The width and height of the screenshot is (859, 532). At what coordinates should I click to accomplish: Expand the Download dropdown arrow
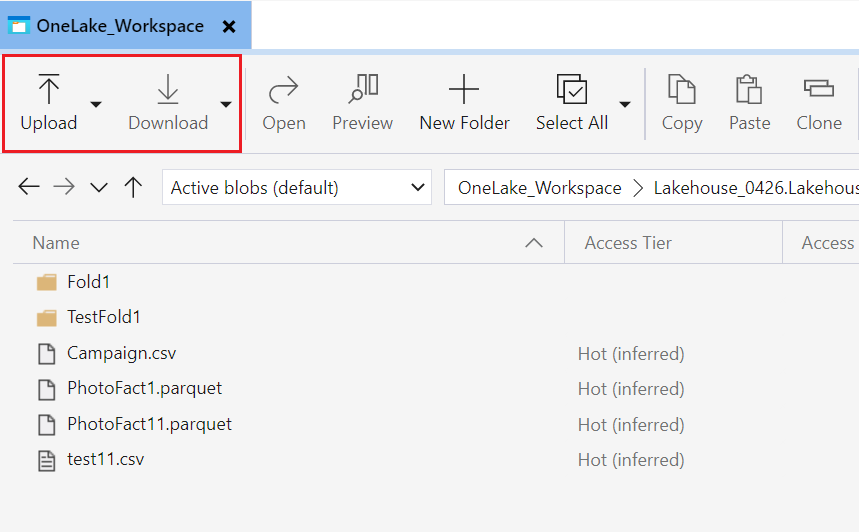226,103
